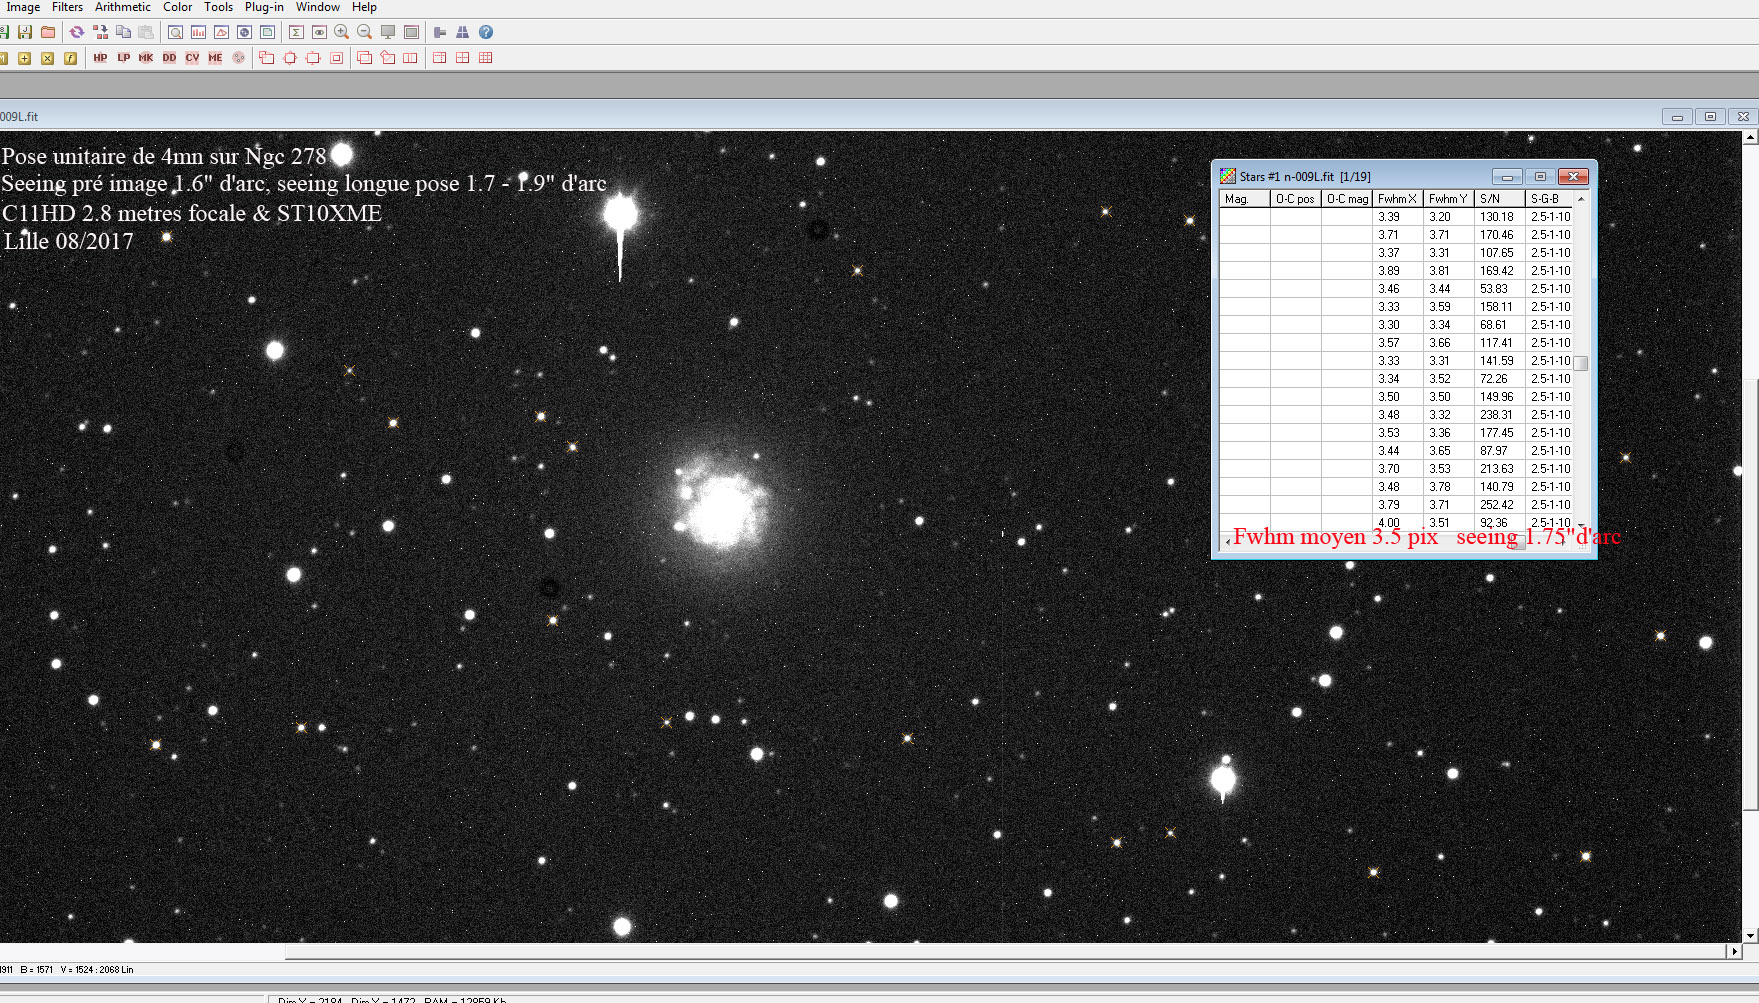Click the HP high-pass filter icon
Viewport: 1759px width, 1003px height.
[100, 58]
